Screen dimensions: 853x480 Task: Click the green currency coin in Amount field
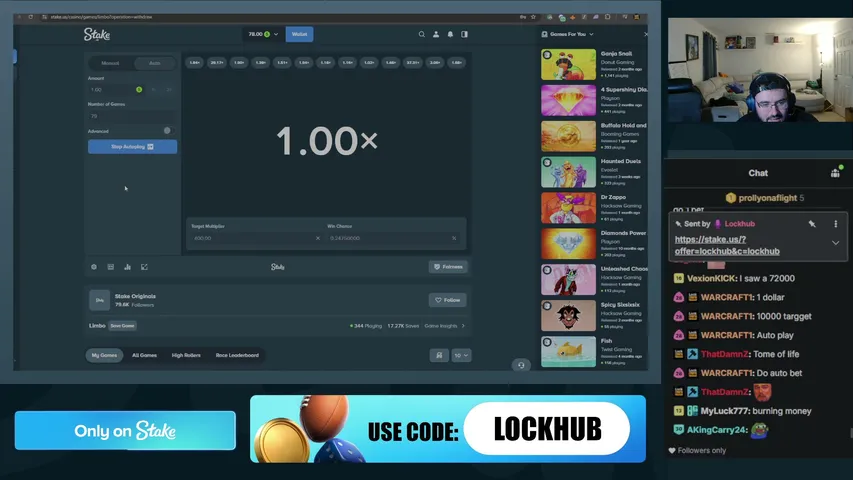coord(139,89)
